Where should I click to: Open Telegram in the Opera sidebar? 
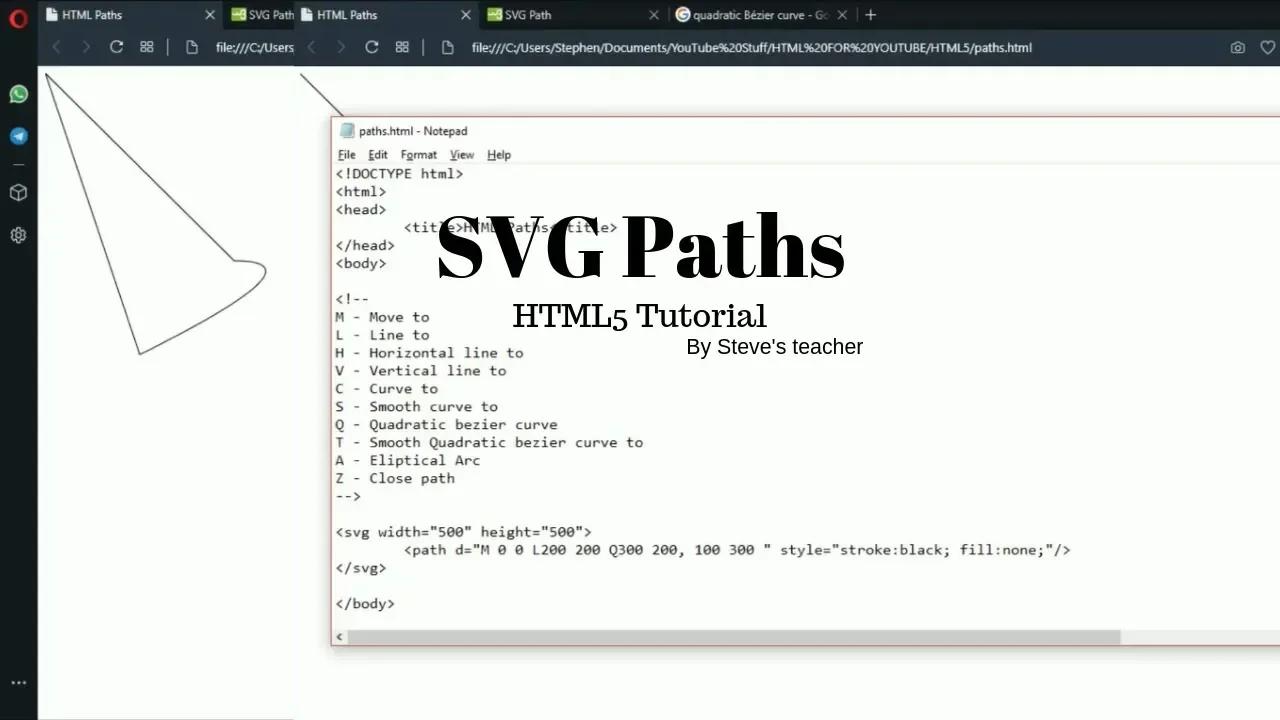click(x=18, y=136)
